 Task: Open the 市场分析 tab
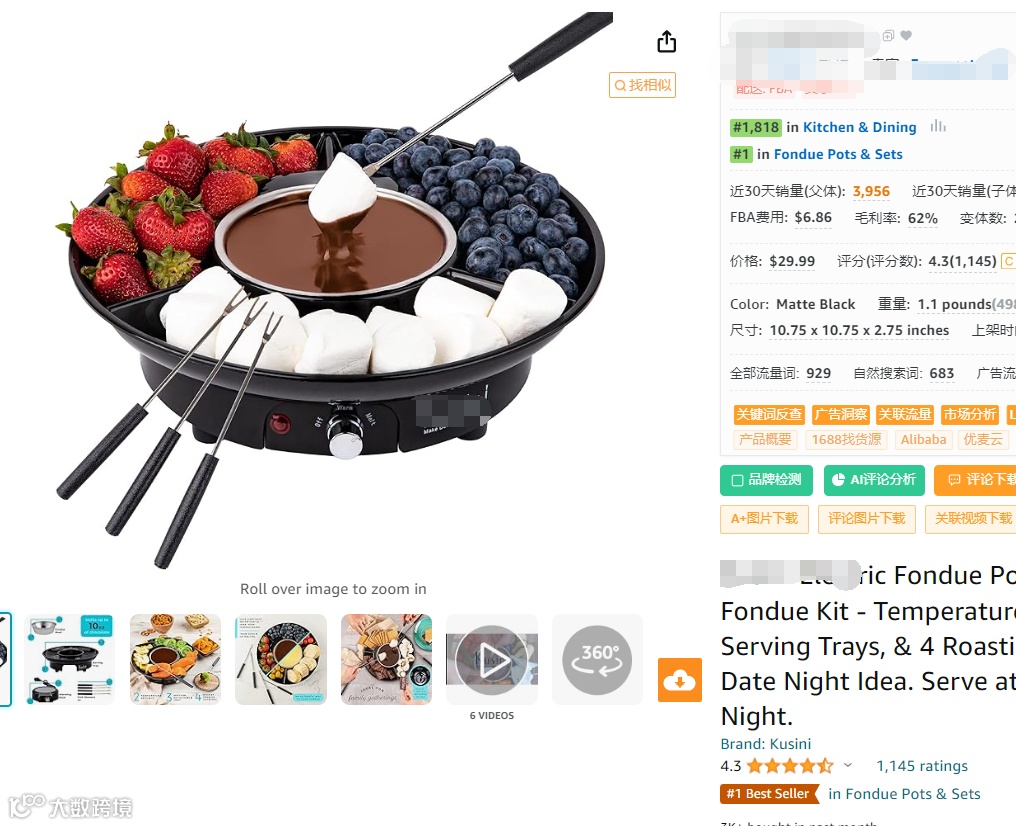click(969, 415)
